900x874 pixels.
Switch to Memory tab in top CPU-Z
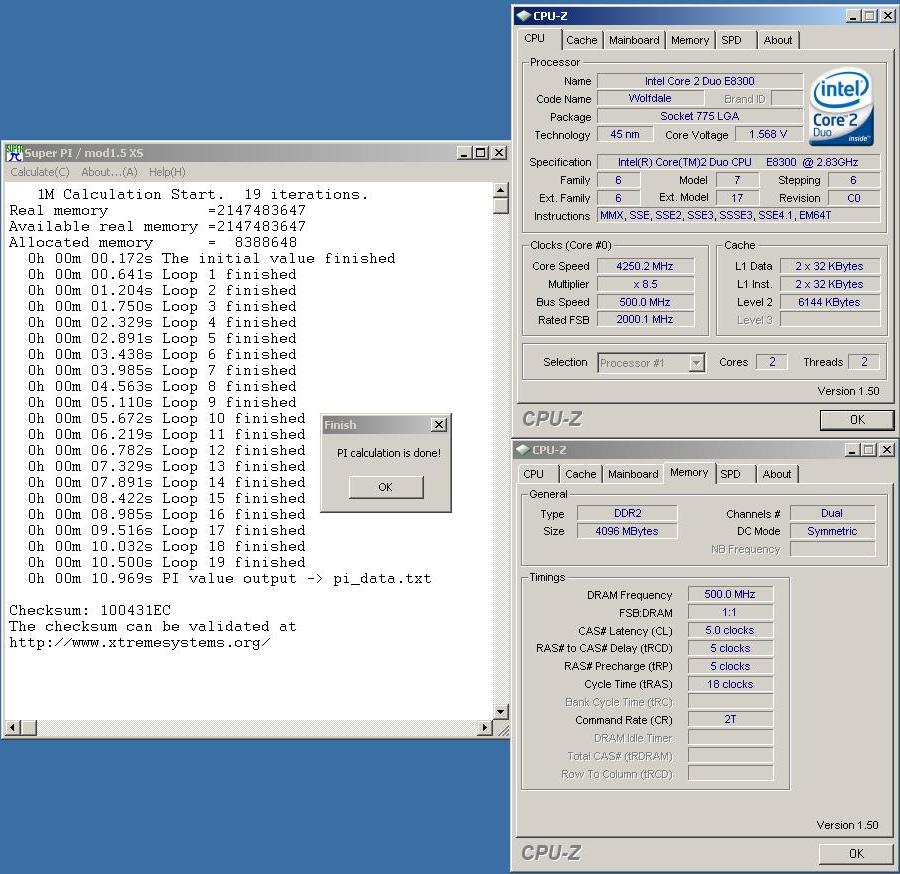[x=689, y=40]
